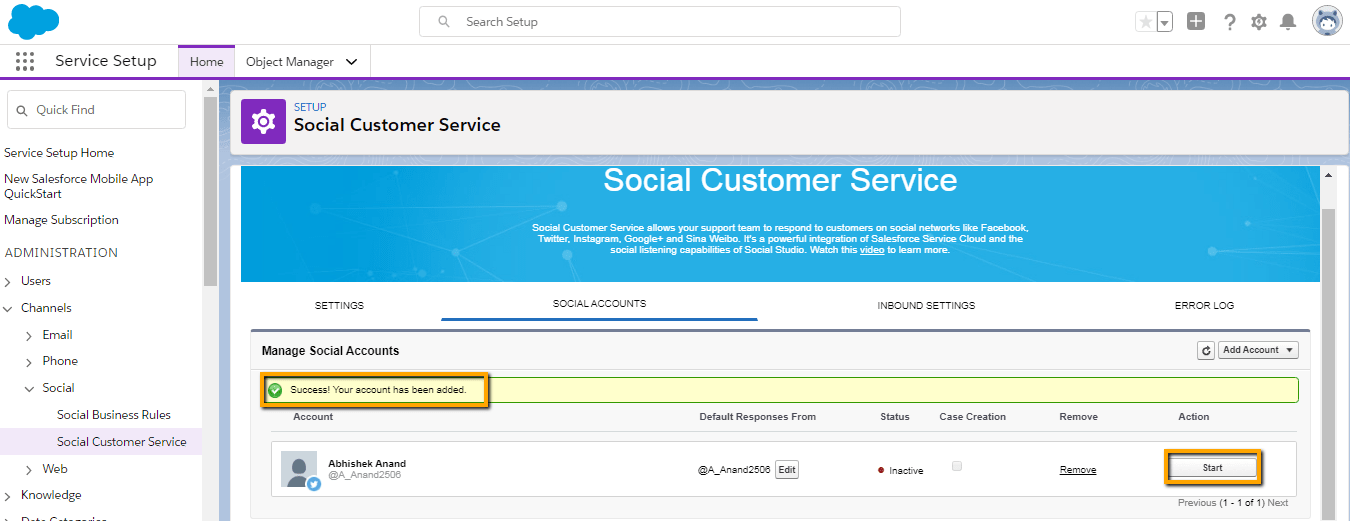Open the global actions plus icon
Screen dimensions: 1350x521
coord(1196,21)
